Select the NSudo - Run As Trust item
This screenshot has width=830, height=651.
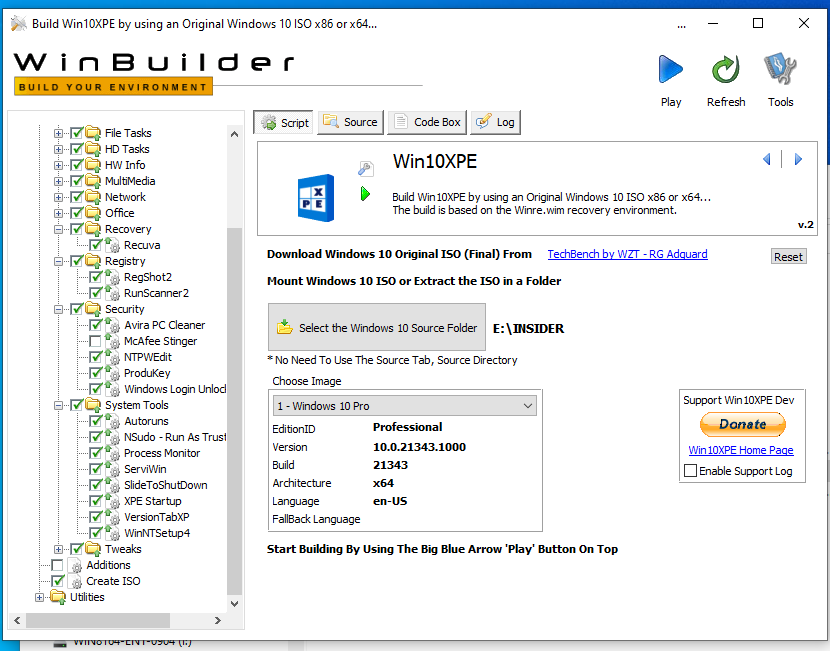[175, 437]
